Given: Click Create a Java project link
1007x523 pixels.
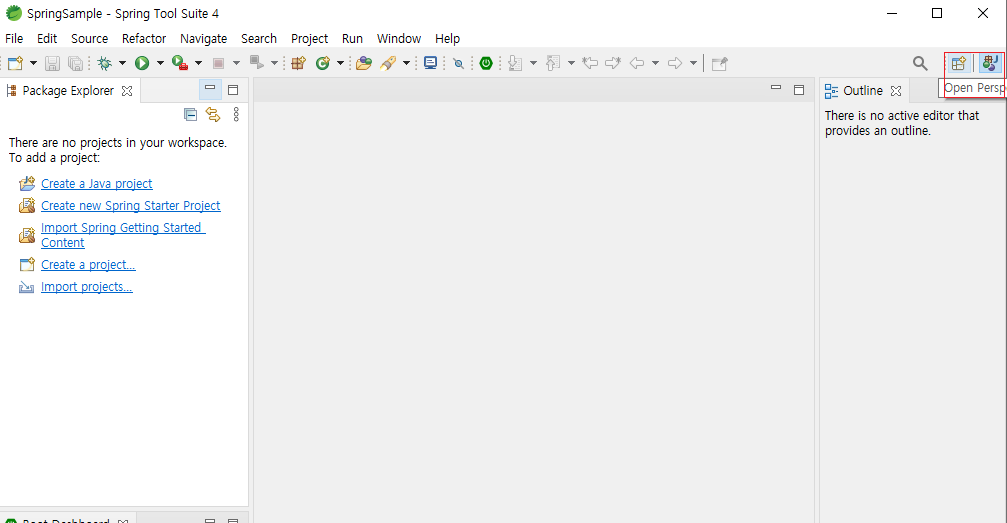Looking at the screenshot, I should [x=96, y=184].
